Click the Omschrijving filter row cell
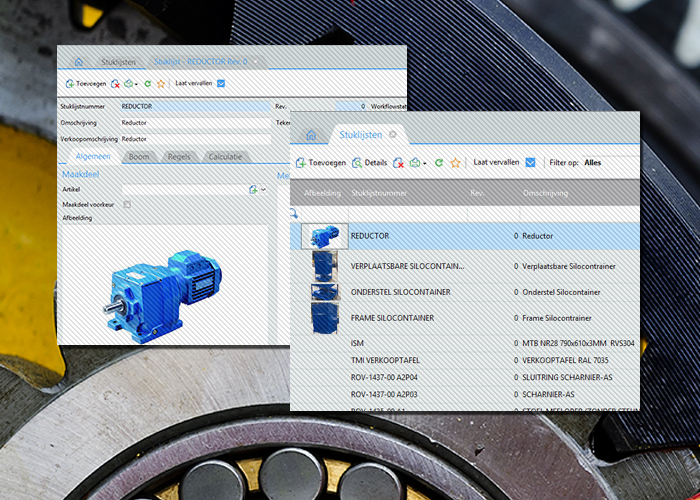Image resolution: width=700 pixels, height=500 pixels. pos(579,214)
